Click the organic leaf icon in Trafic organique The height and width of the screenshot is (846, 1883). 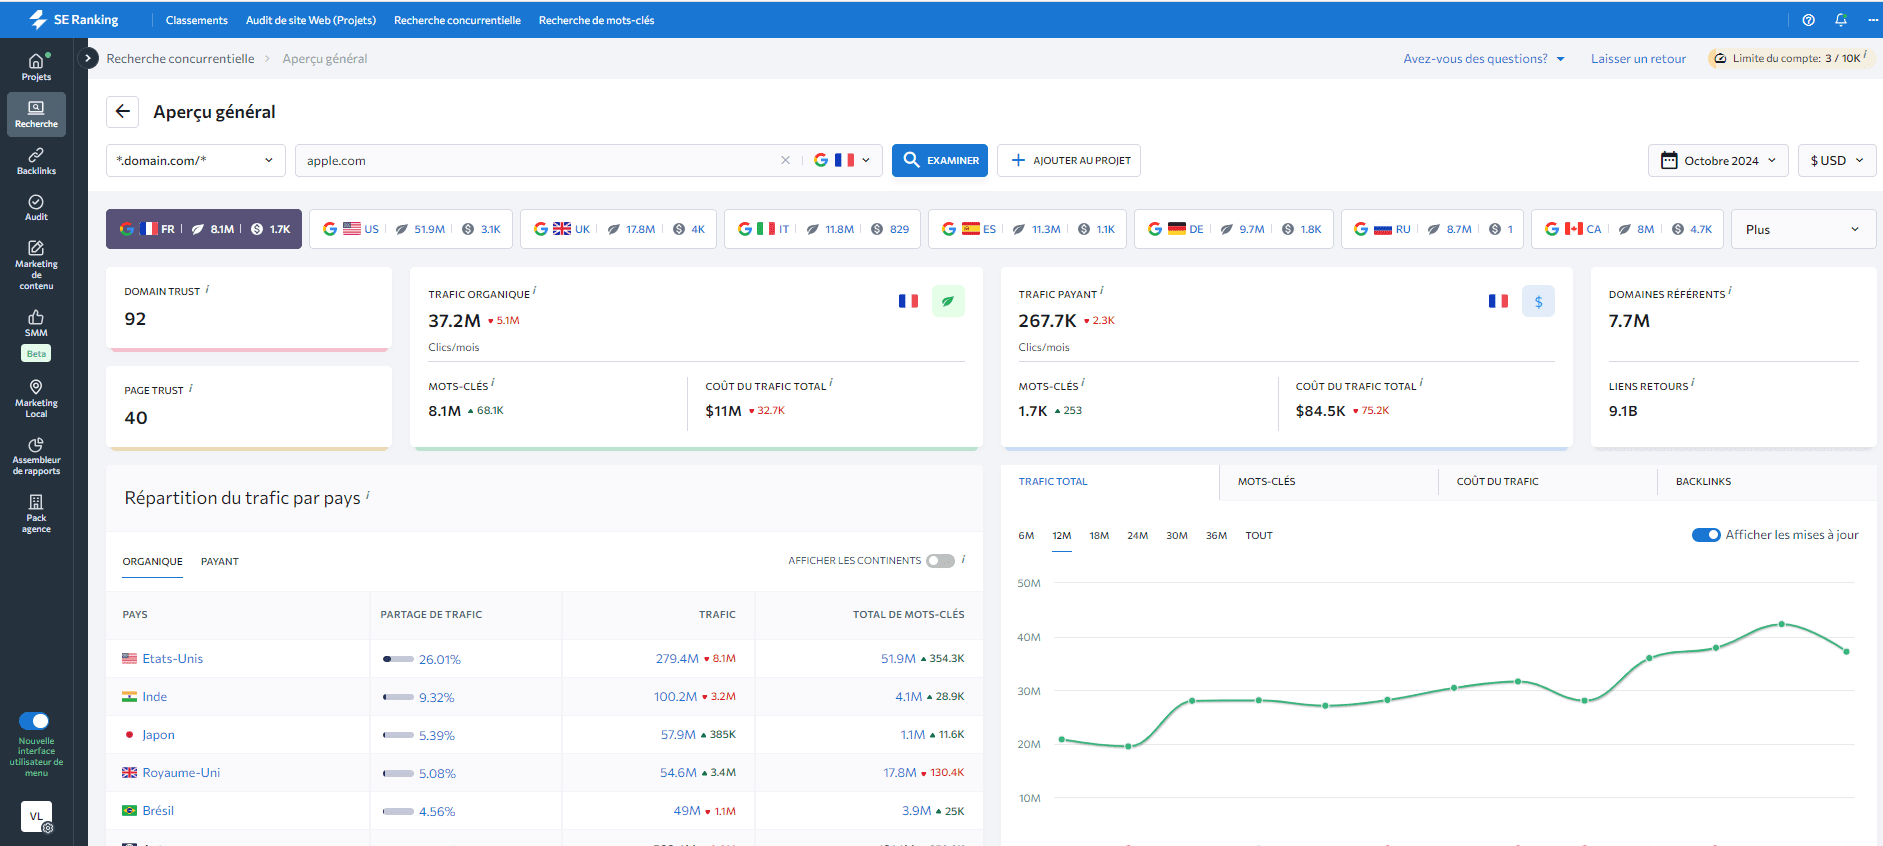[948, 301]
